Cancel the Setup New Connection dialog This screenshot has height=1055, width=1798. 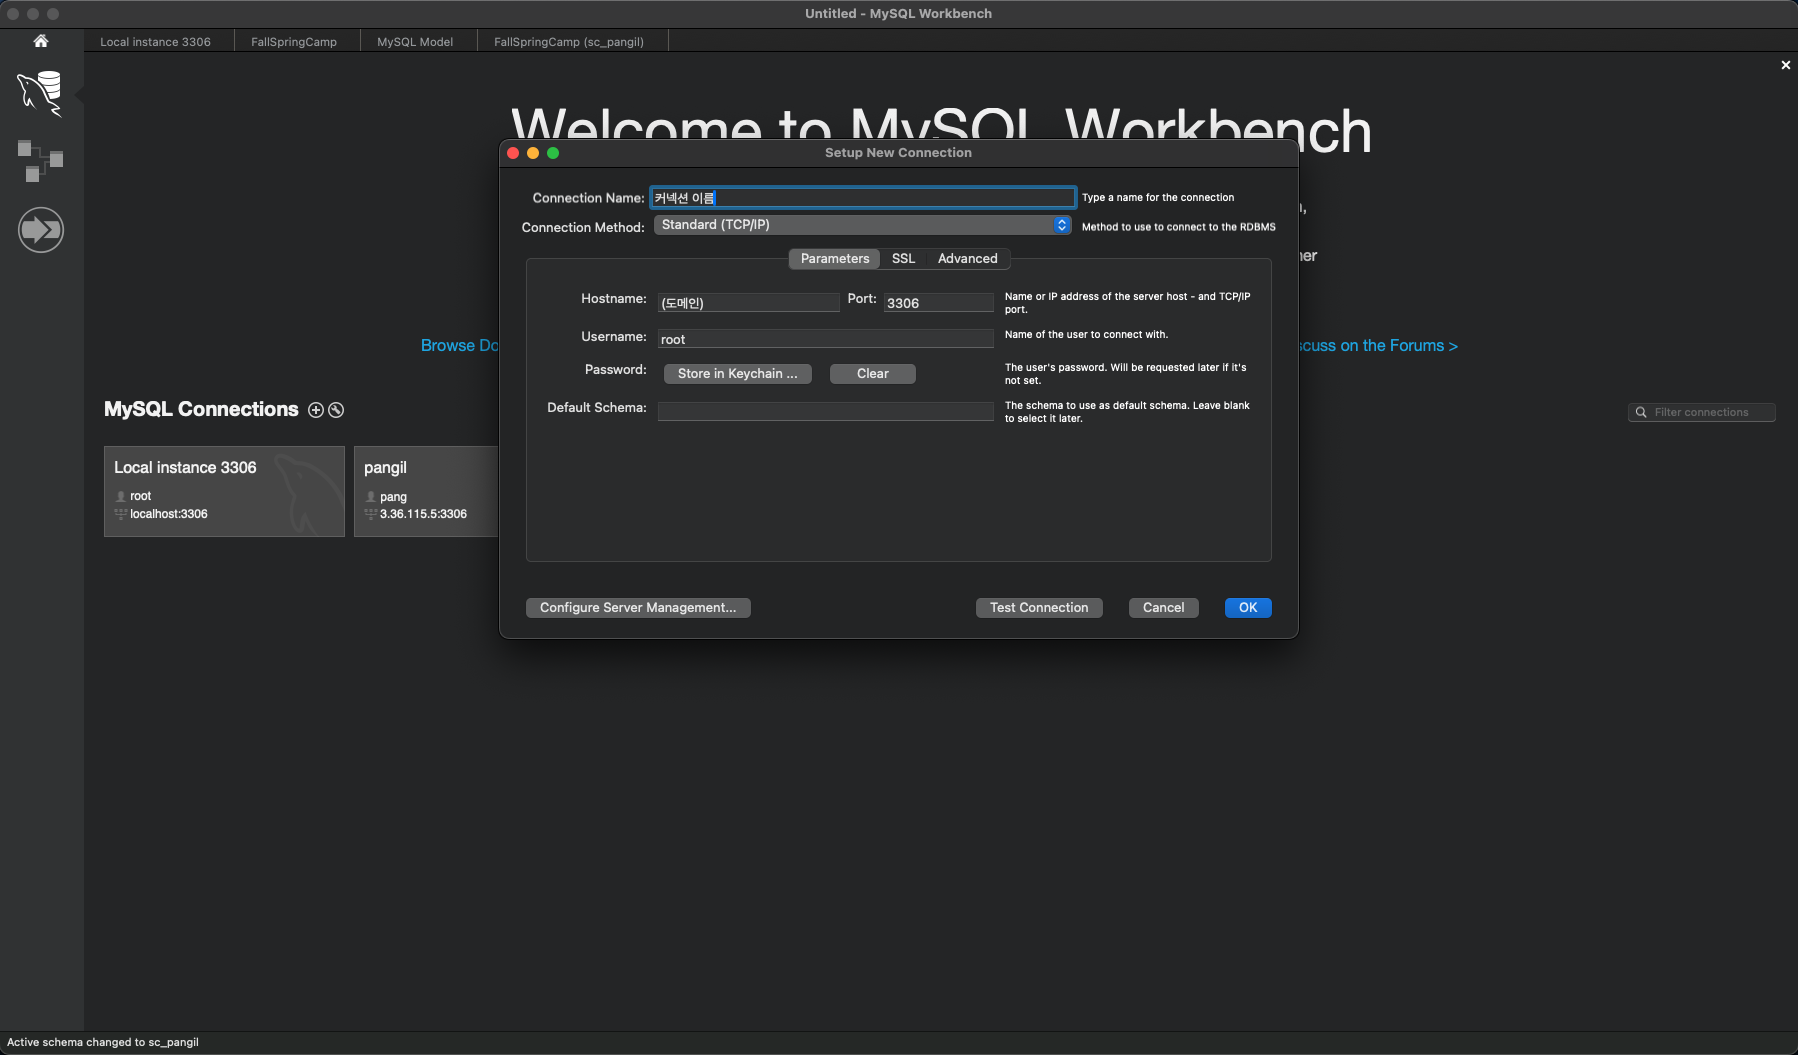click(x=1164, y=608)
